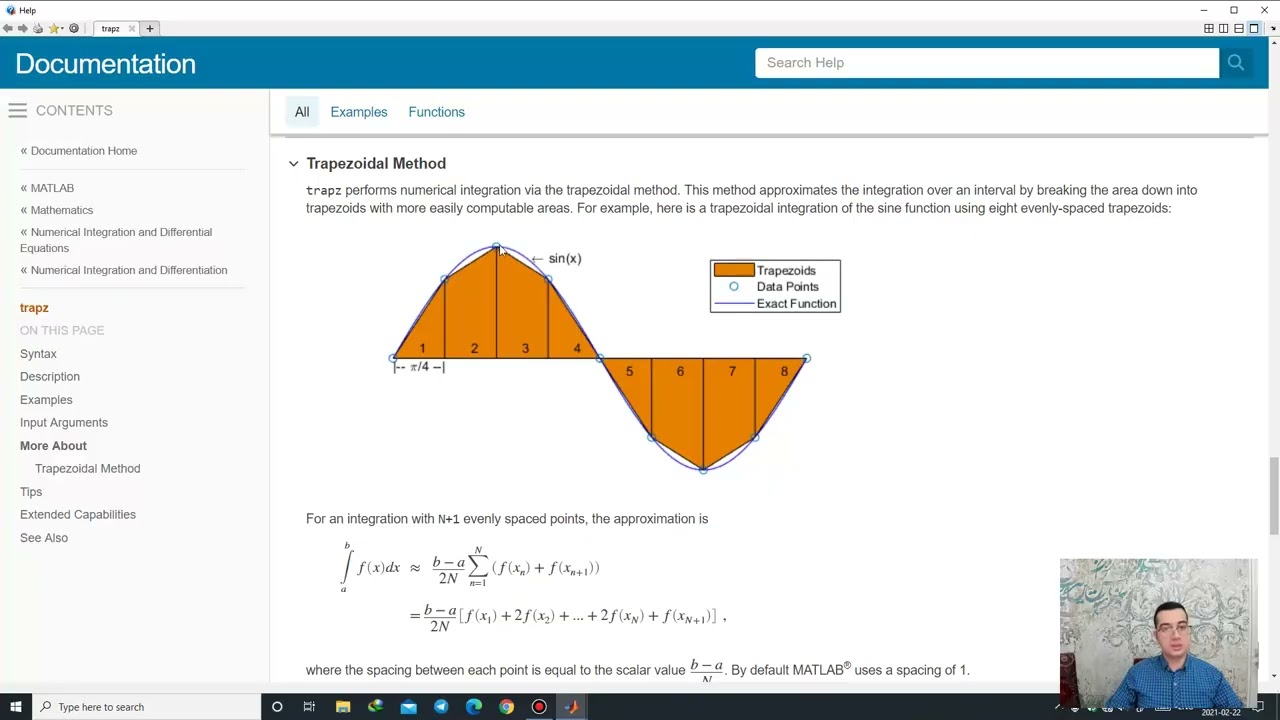Jump to More About
This screenshot has height=720, width=1280.
[53, 446]
